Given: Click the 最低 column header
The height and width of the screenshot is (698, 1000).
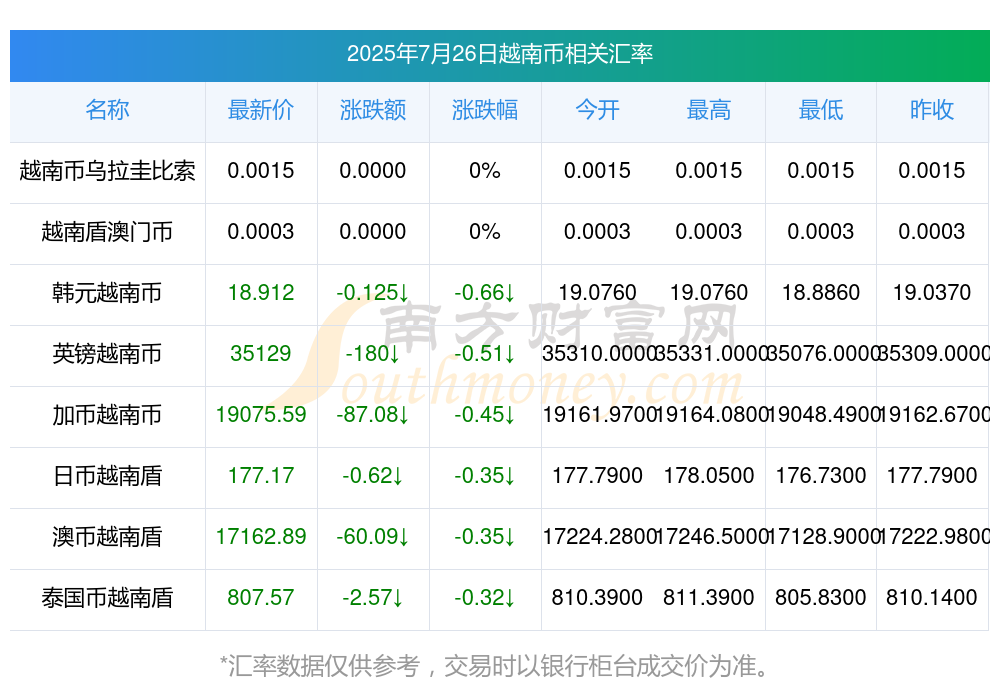Looking at the screenshot, I should click(821, 110).
